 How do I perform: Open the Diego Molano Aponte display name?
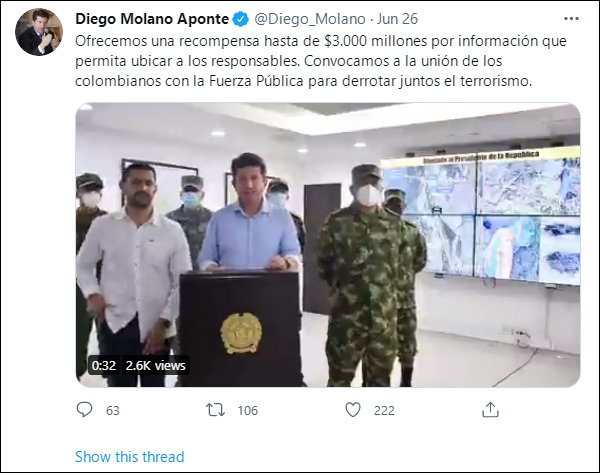tap(152, 19)
